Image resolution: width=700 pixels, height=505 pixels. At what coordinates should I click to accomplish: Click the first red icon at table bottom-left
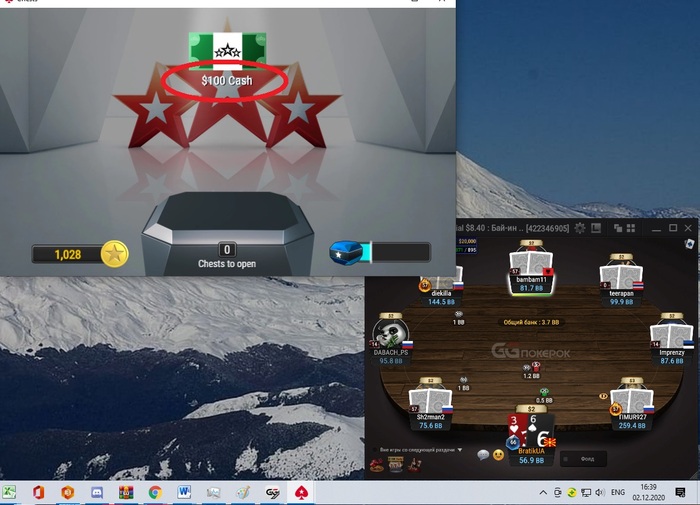pyautogui.click(x=376, y=465)
